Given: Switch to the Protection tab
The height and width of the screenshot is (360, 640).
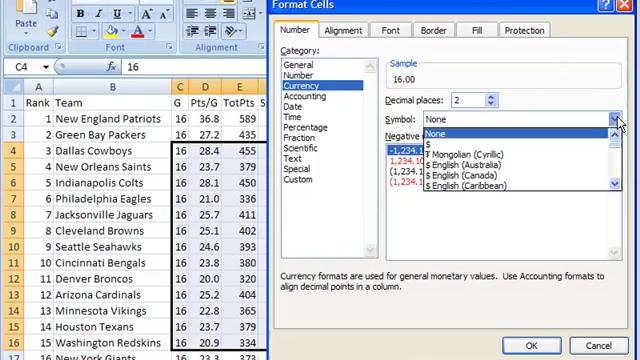Looking at the screenshot, I should point(524,31).
